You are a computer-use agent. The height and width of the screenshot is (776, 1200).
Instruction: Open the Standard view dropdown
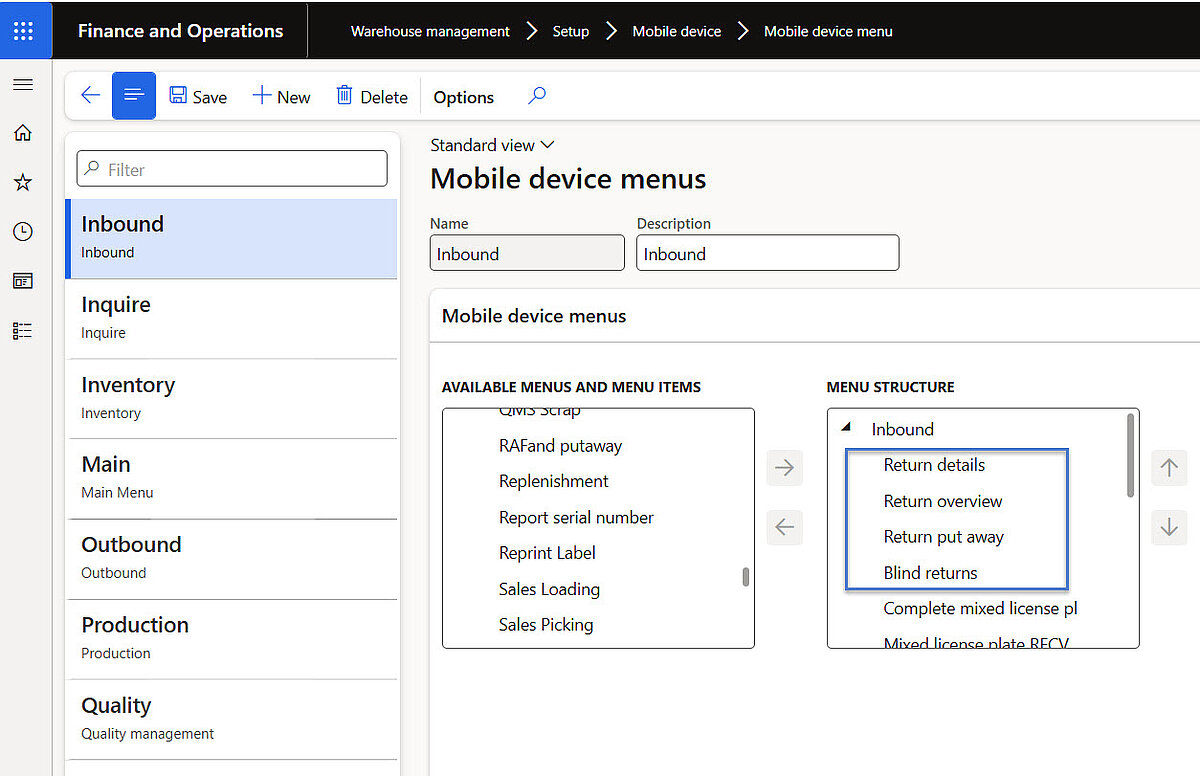click(x=492, y=144)
